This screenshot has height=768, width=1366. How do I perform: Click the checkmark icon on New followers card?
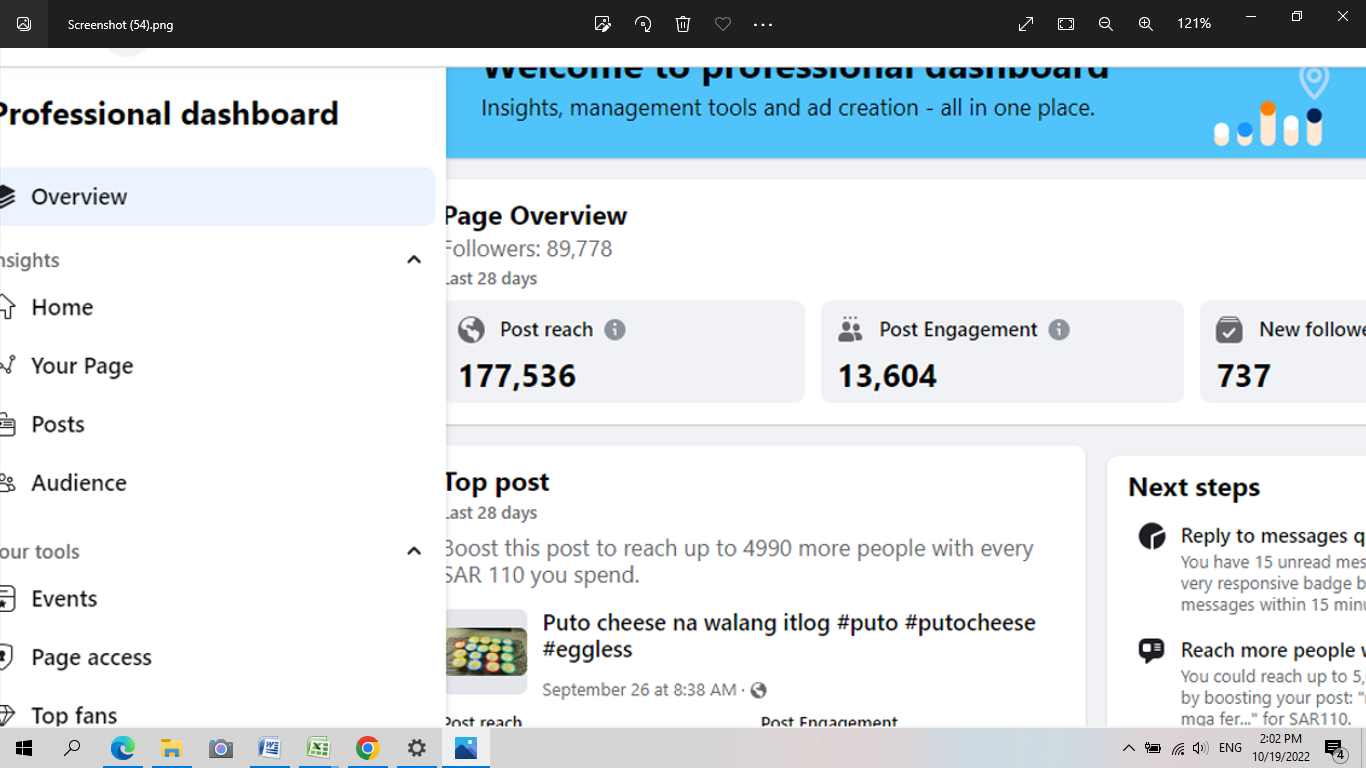1229,330
